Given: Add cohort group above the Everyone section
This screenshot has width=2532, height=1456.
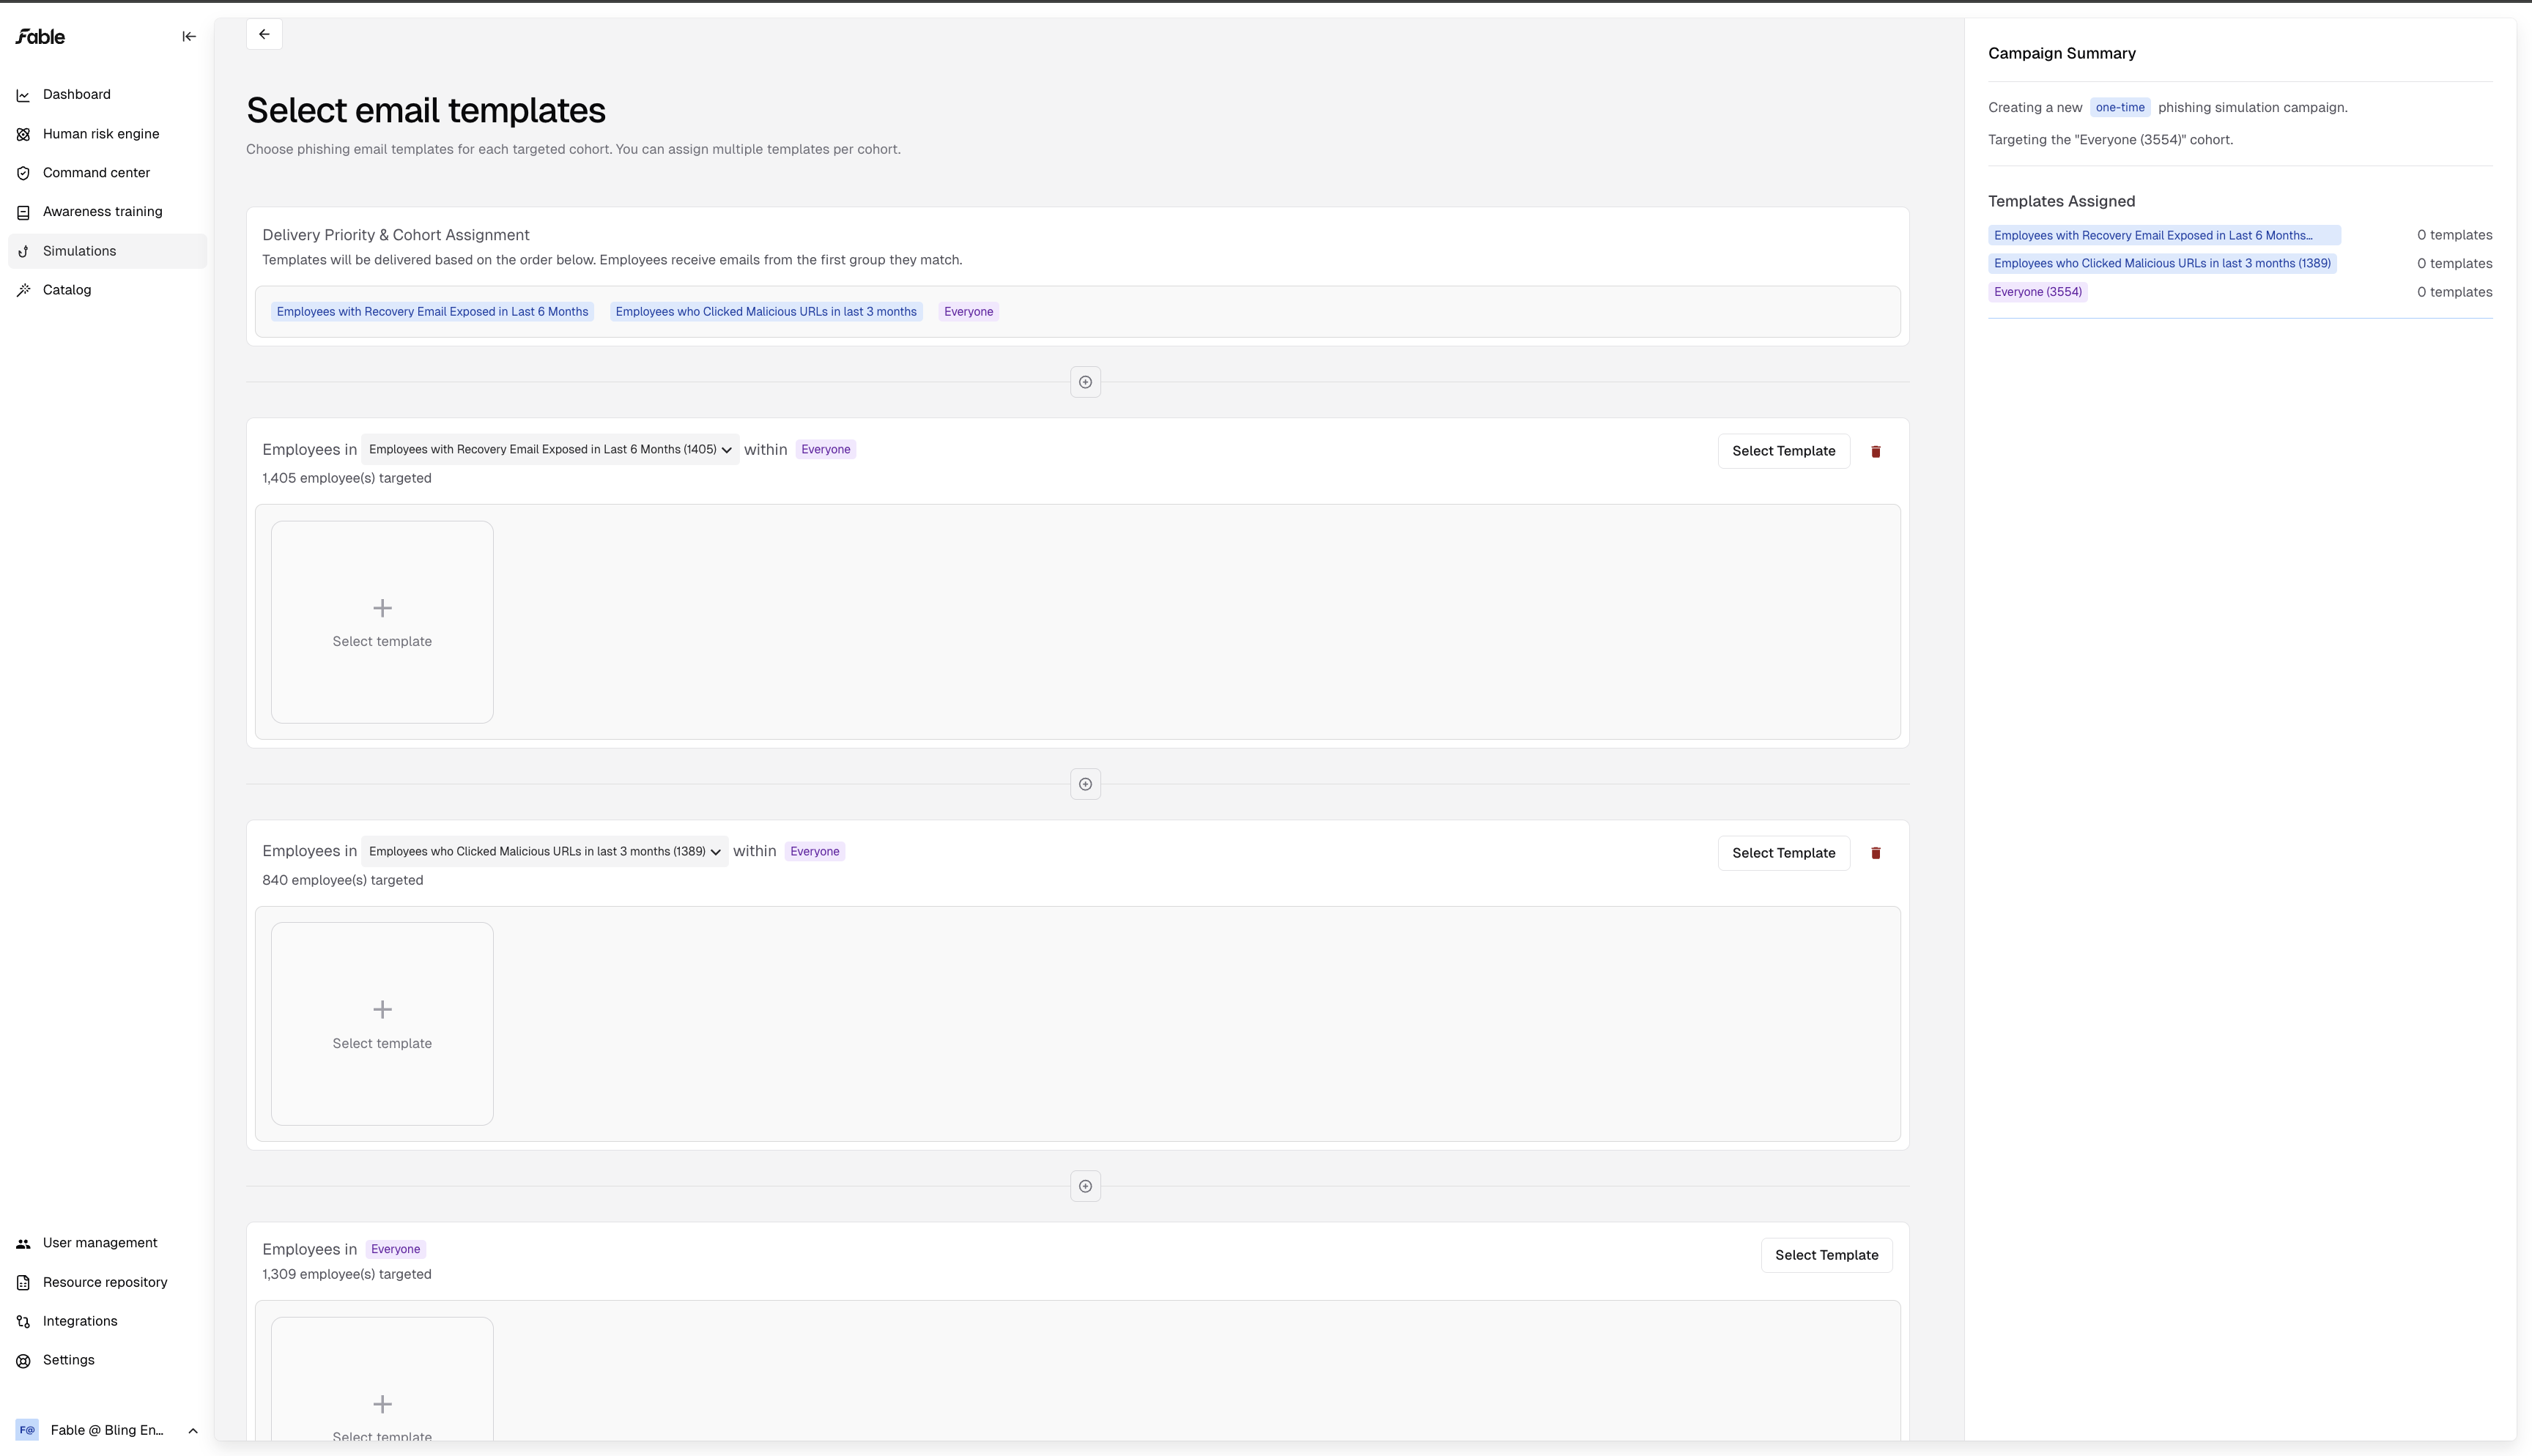Looking at the screenshot, I should coord(1085,1186).
